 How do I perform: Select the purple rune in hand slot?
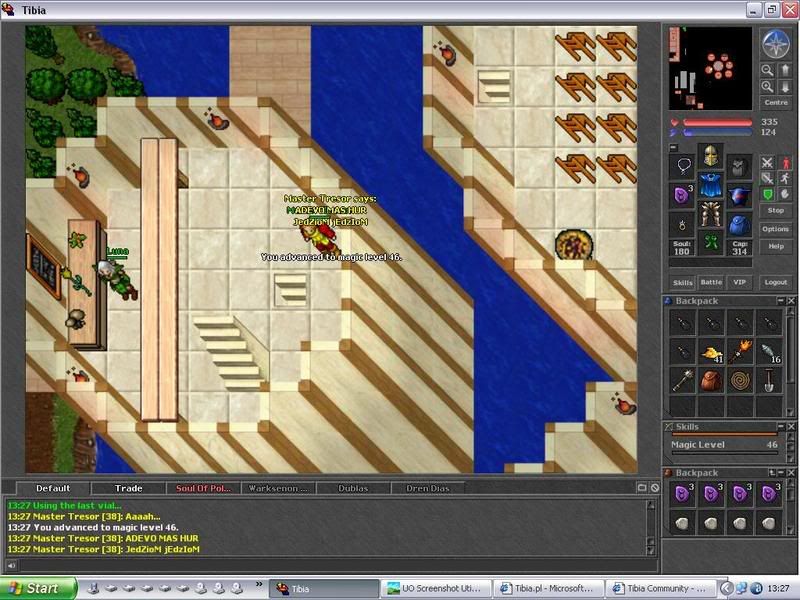tap(682, 195)
